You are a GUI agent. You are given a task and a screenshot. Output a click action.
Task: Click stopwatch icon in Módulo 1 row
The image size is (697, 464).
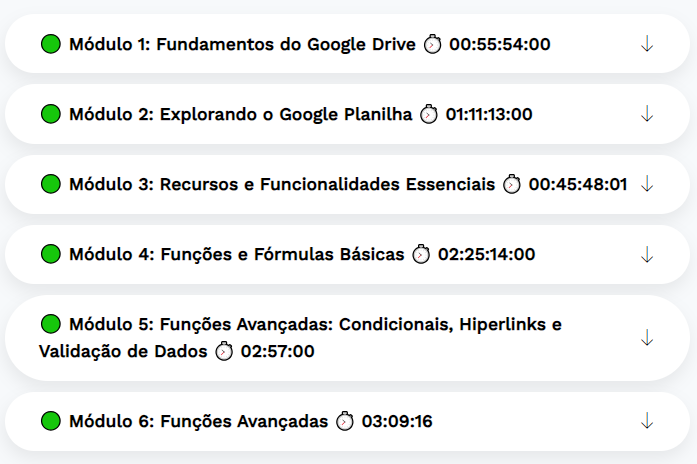pyautogui.click(x=432, y=44)
